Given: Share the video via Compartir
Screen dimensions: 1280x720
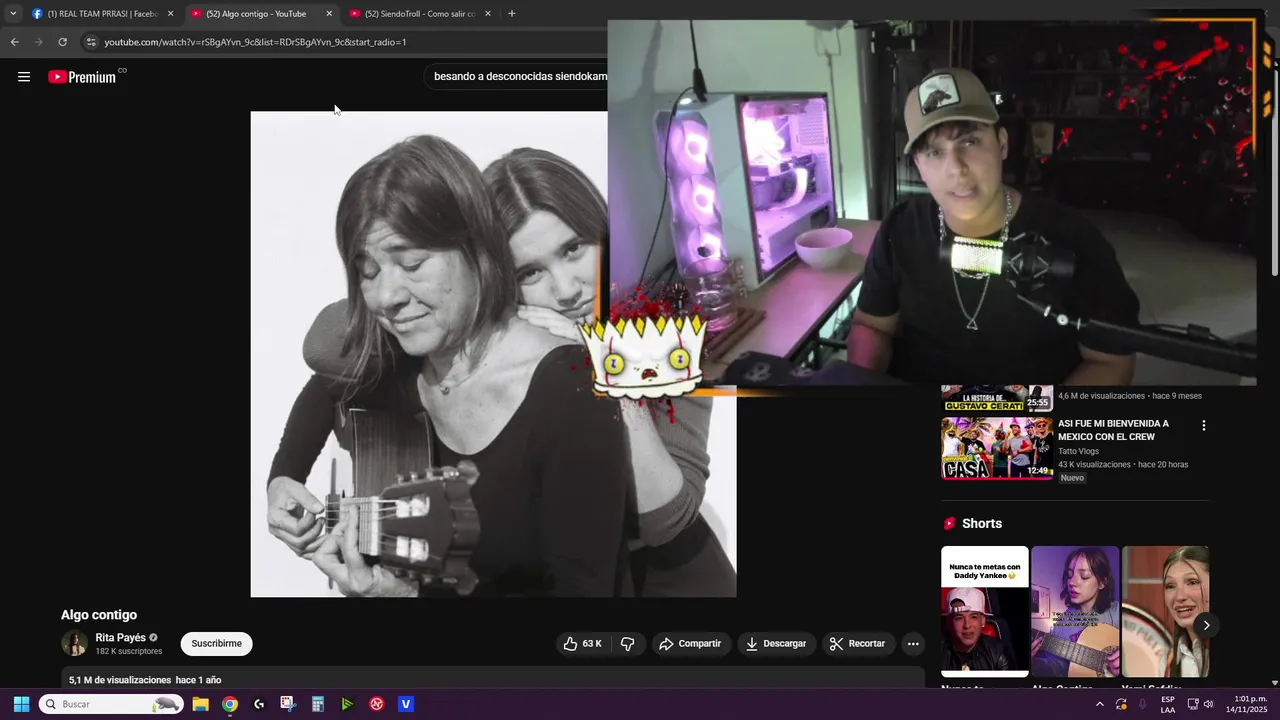Looking at the screenshot, I should (x=690, y=644).
